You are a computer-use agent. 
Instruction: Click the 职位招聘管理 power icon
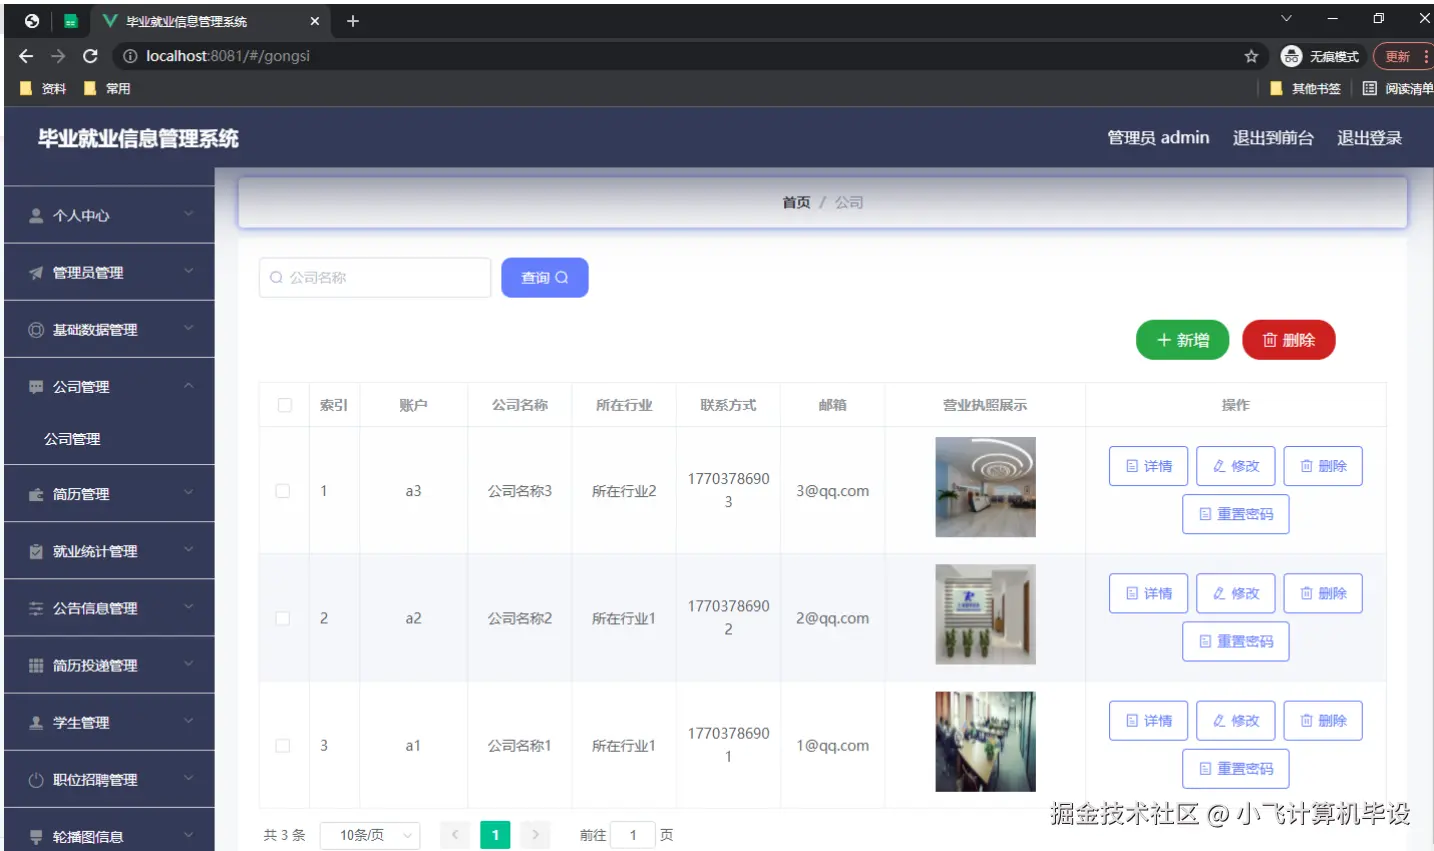[36, 779]
